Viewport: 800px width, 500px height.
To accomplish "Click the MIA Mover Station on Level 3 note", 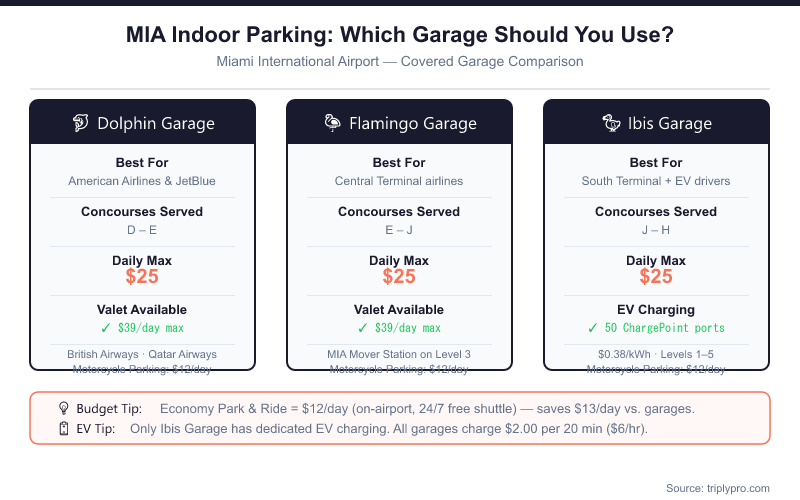I will point(399,354).
